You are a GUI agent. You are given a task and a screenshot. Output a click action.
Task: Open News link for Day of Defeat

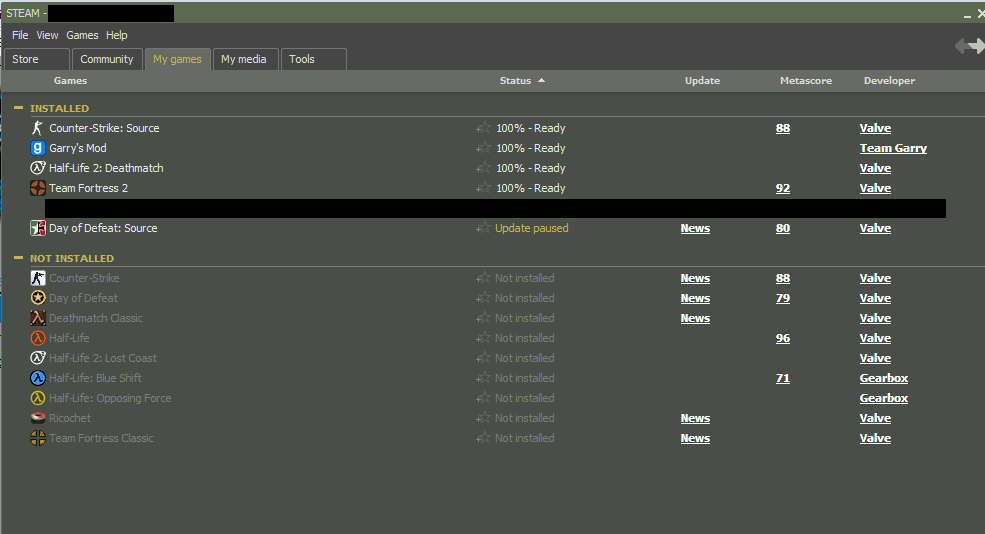click(695, 298)
